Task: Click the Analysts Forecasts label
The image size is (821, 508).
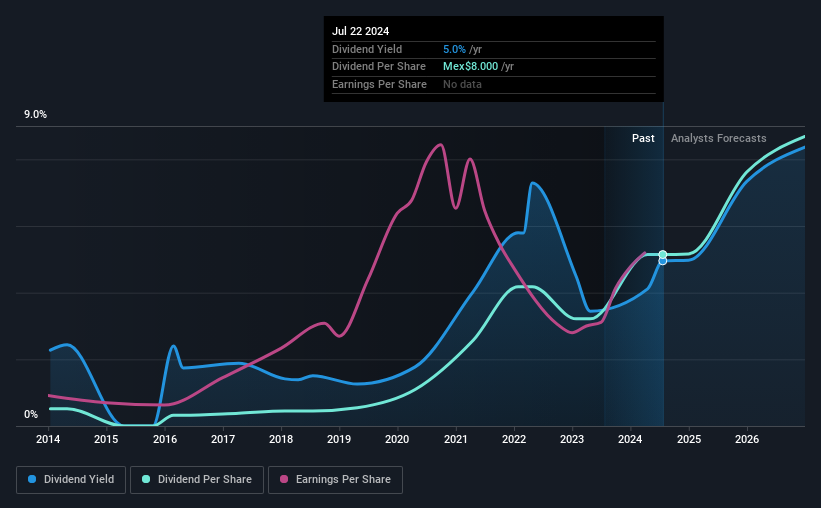Action: tap(718, 138)
